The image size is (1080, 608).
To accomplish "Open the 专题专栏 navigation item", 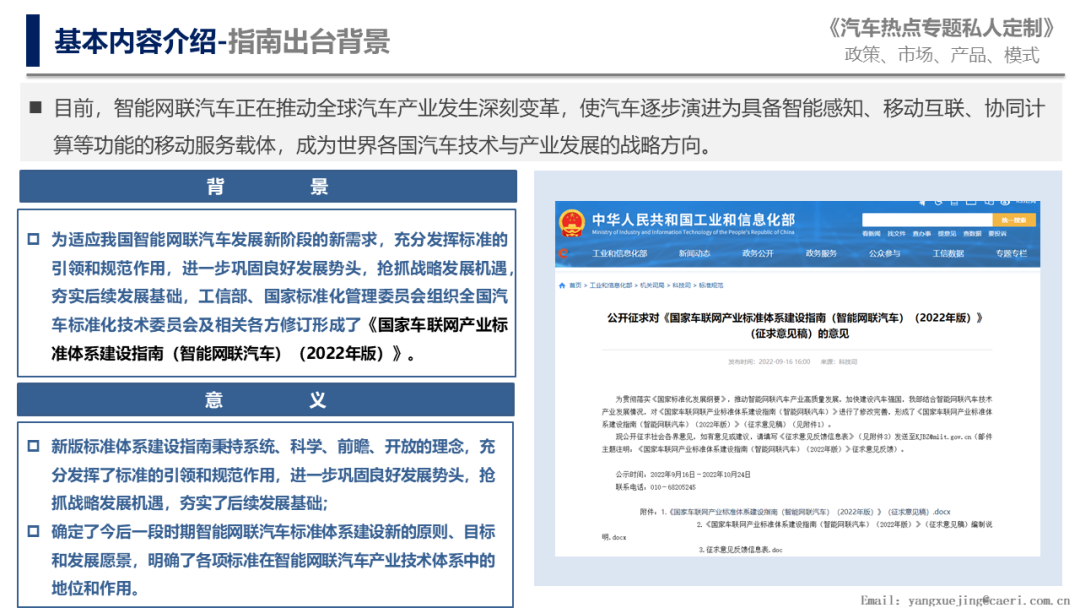I will 1011,254.
